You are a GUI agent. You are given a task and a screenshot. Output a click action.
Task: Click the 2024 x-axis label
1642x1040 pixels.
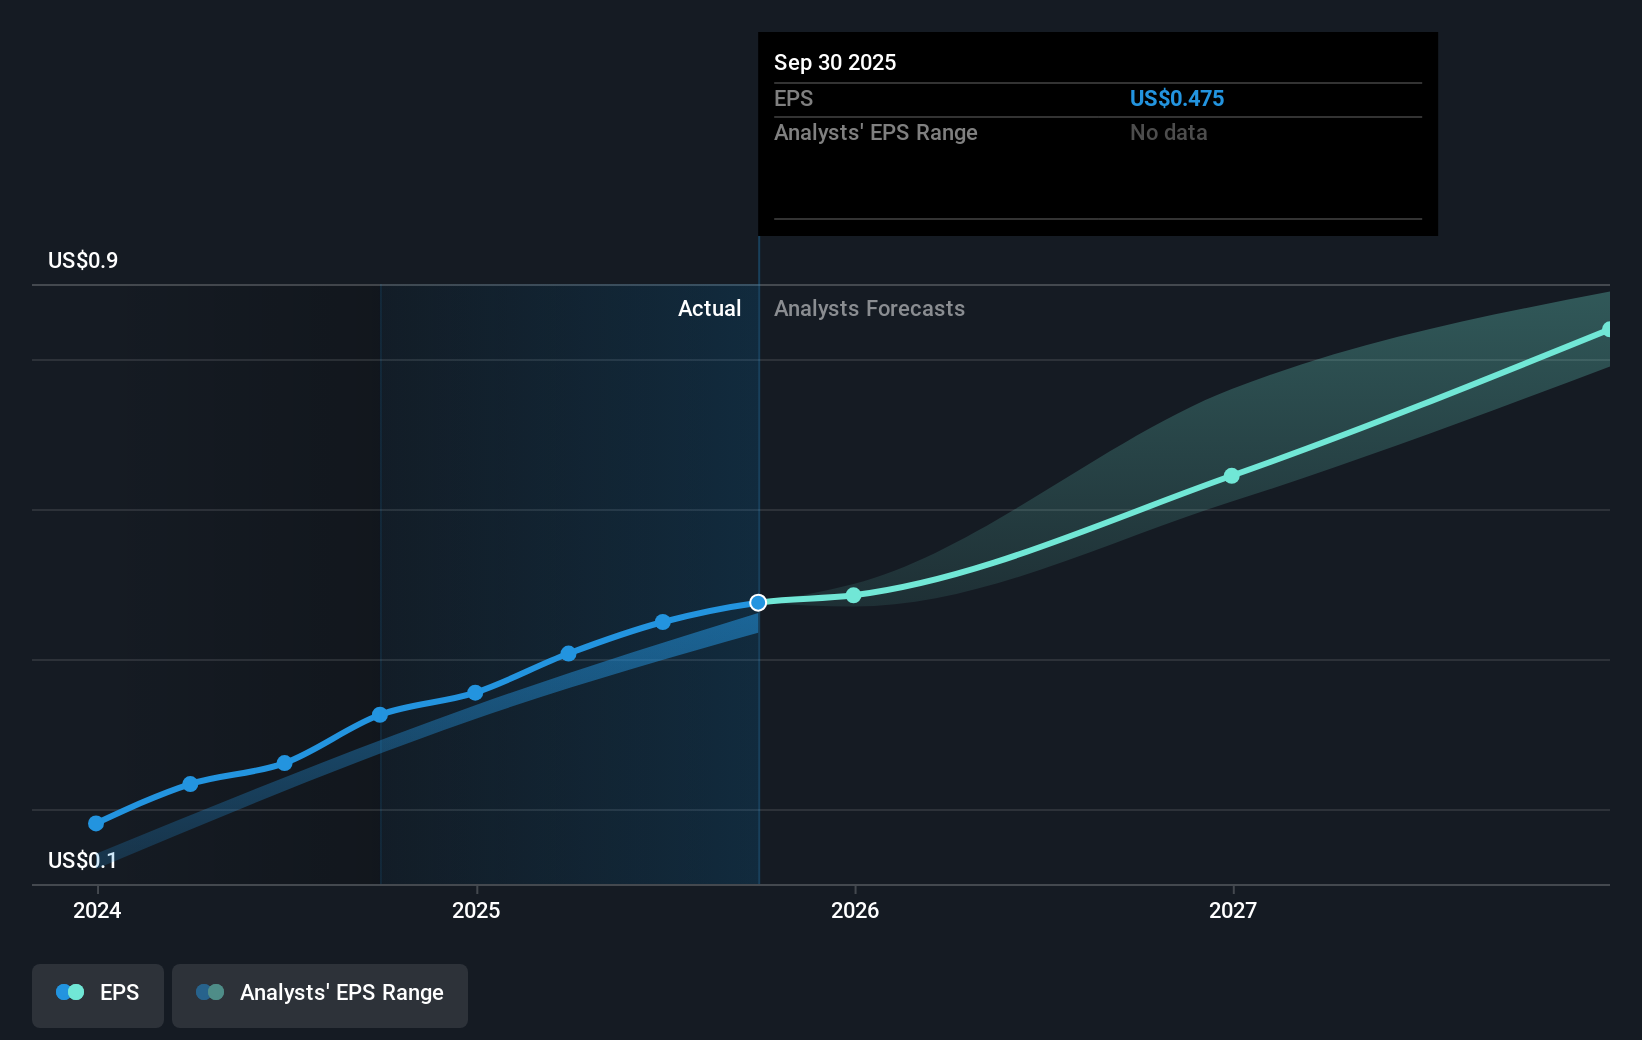click(97, 910)
